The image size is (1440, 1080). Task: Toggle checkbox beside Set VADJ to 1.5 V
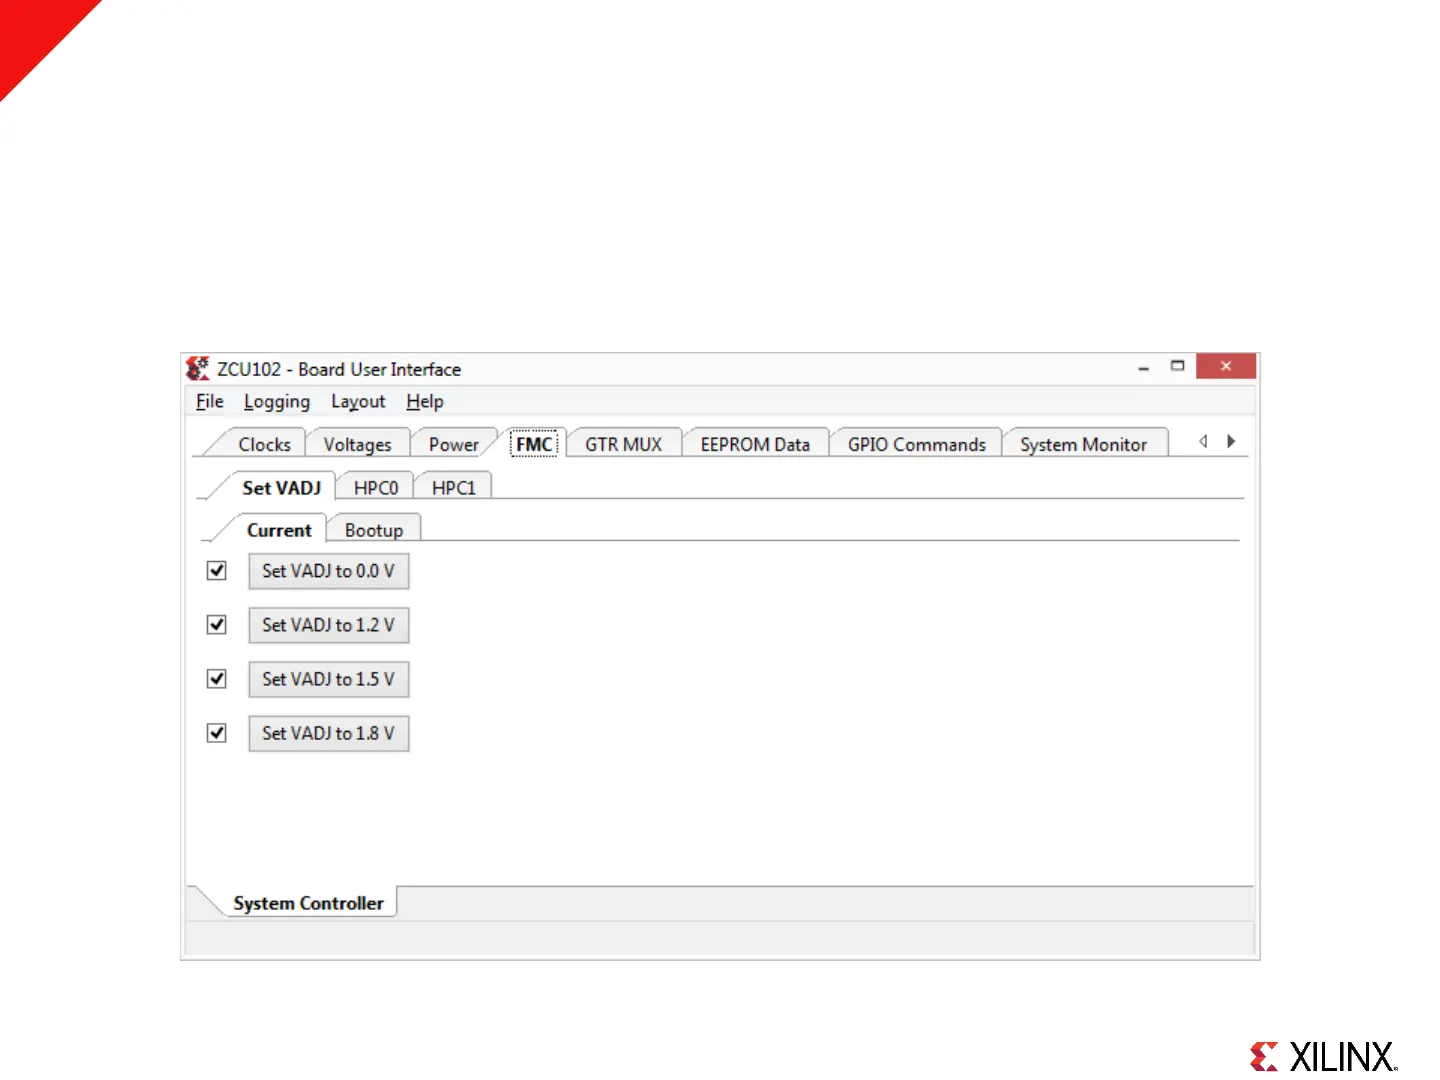(x=216, y=678)
